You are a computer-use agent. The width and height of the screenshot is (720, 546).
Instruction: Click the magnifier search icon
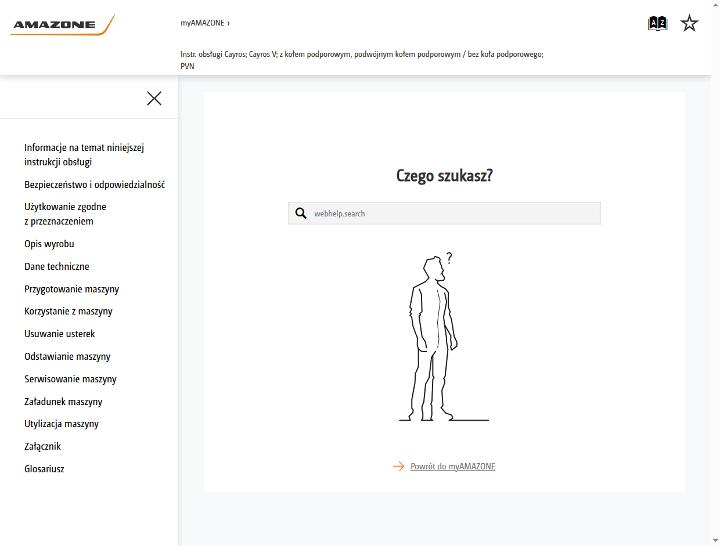point(301,213)
